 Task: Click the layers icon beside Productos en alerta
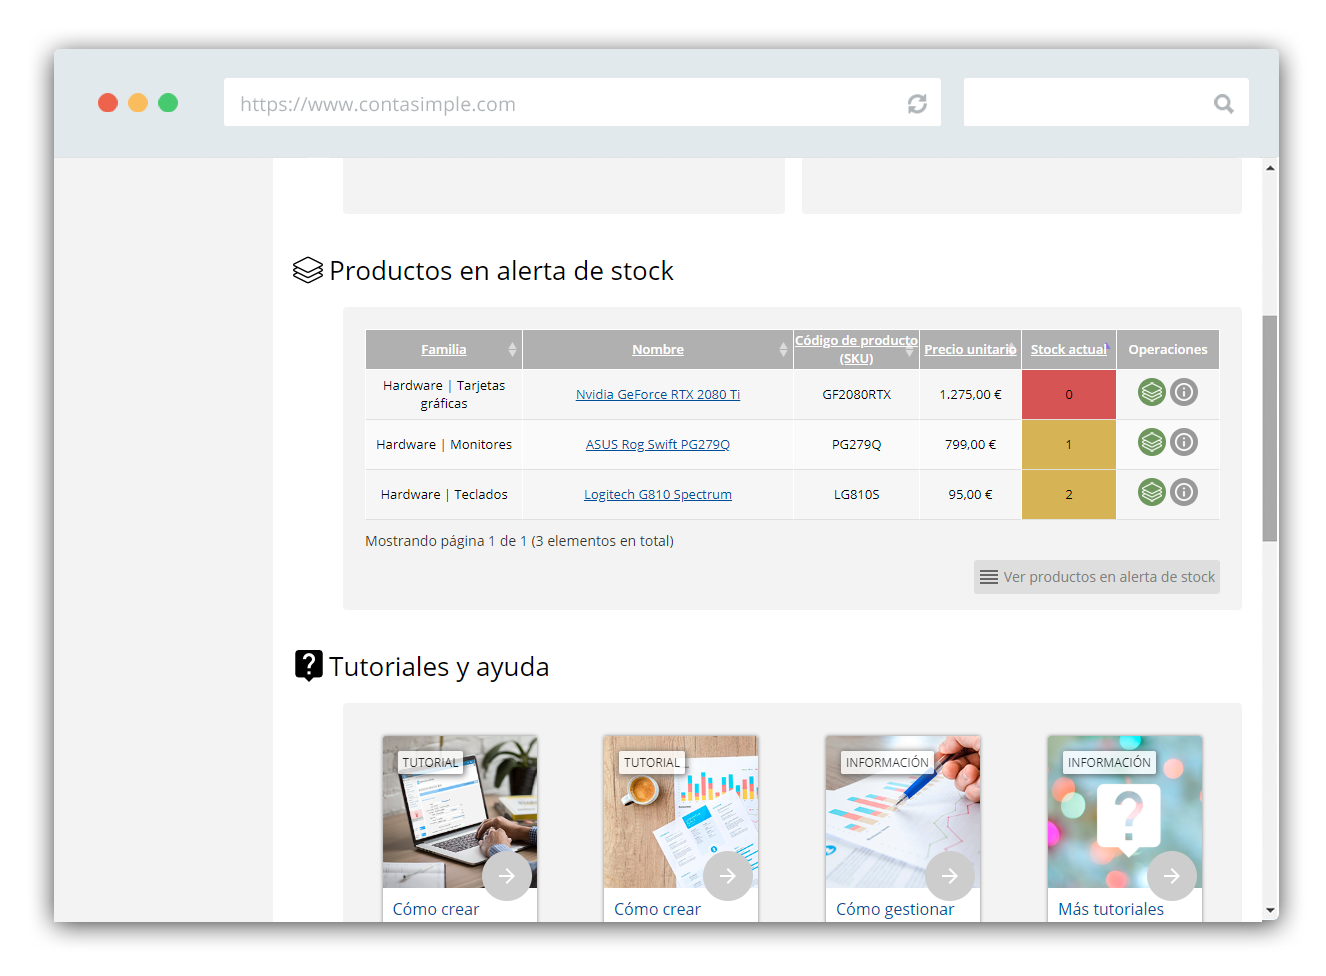coord(308,271)
